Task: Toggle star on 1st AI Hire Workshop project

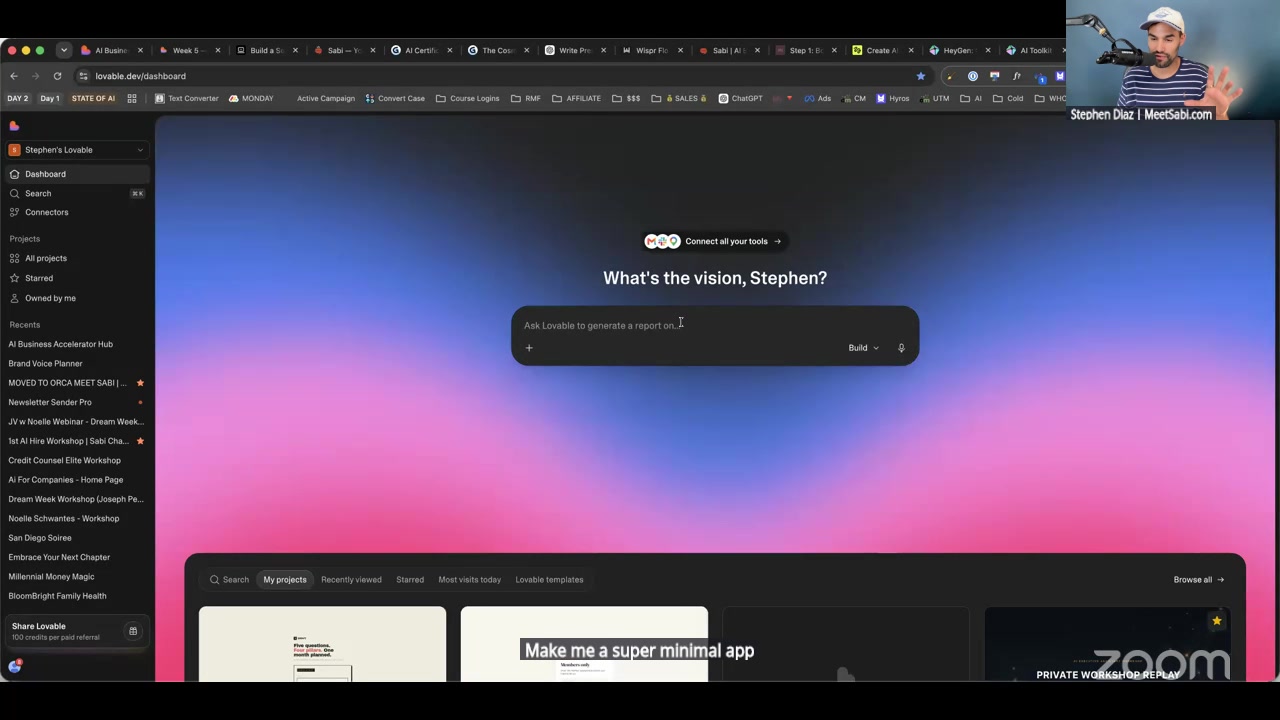Action: tap(140, 441)
